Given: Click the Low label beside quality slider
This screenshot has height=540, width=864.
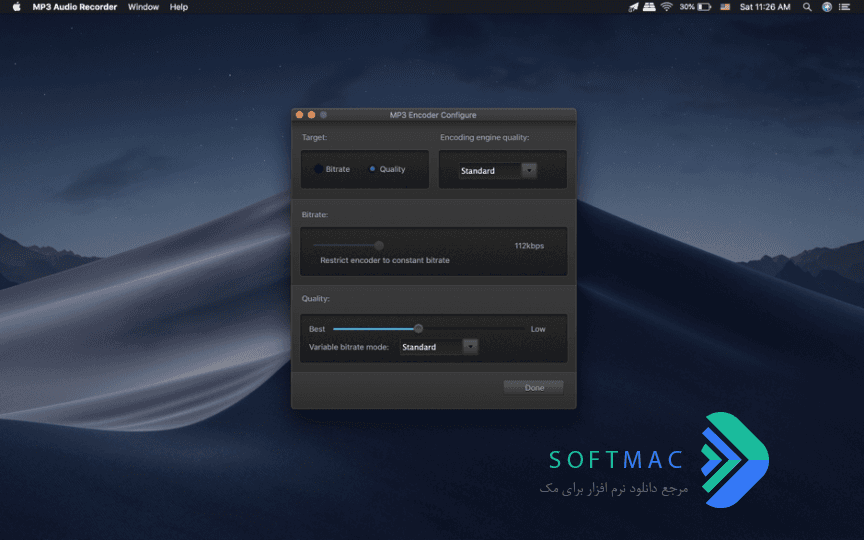Looking at the screenshot, I should point(538,329).
